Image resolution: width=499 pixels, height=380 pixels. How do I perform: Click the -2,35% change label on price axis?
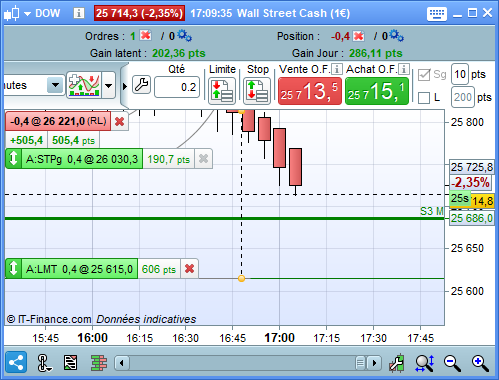[471, 182]
